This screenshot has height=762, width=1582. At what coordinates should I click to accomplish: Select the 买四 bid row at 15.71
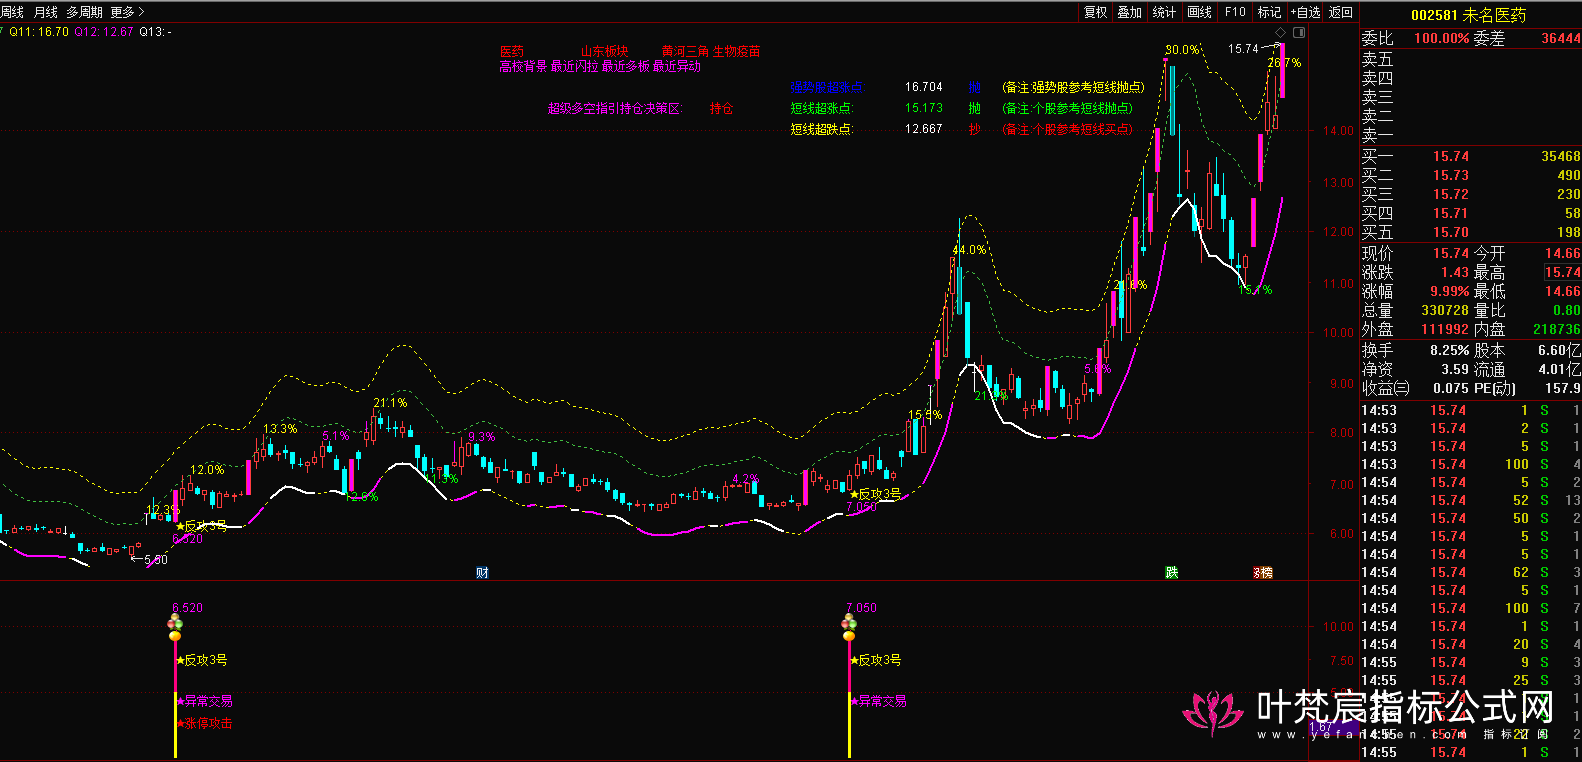pos(1471,213)
